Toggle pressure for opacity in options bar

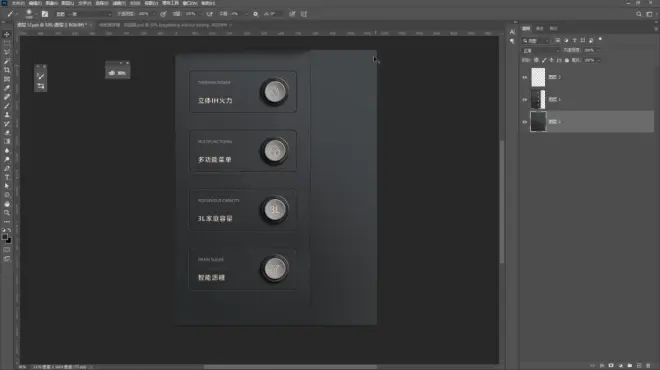pos(163,14)
